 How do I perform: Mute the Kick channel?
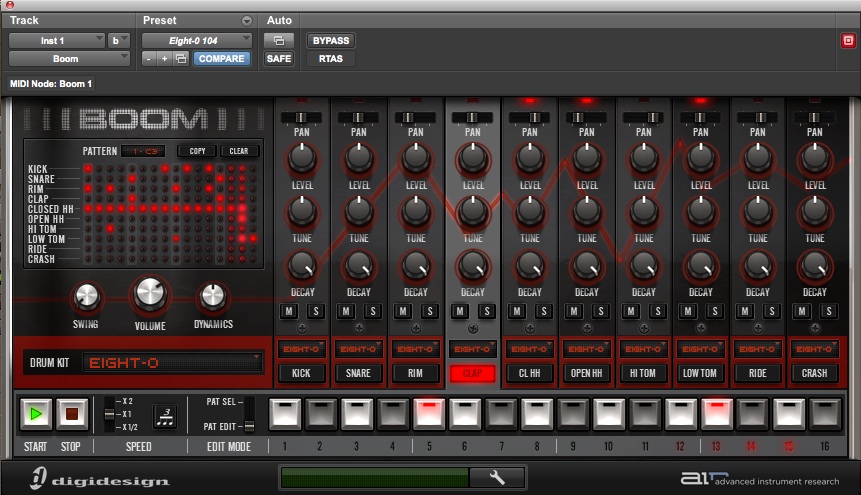[x=289, y=312]
